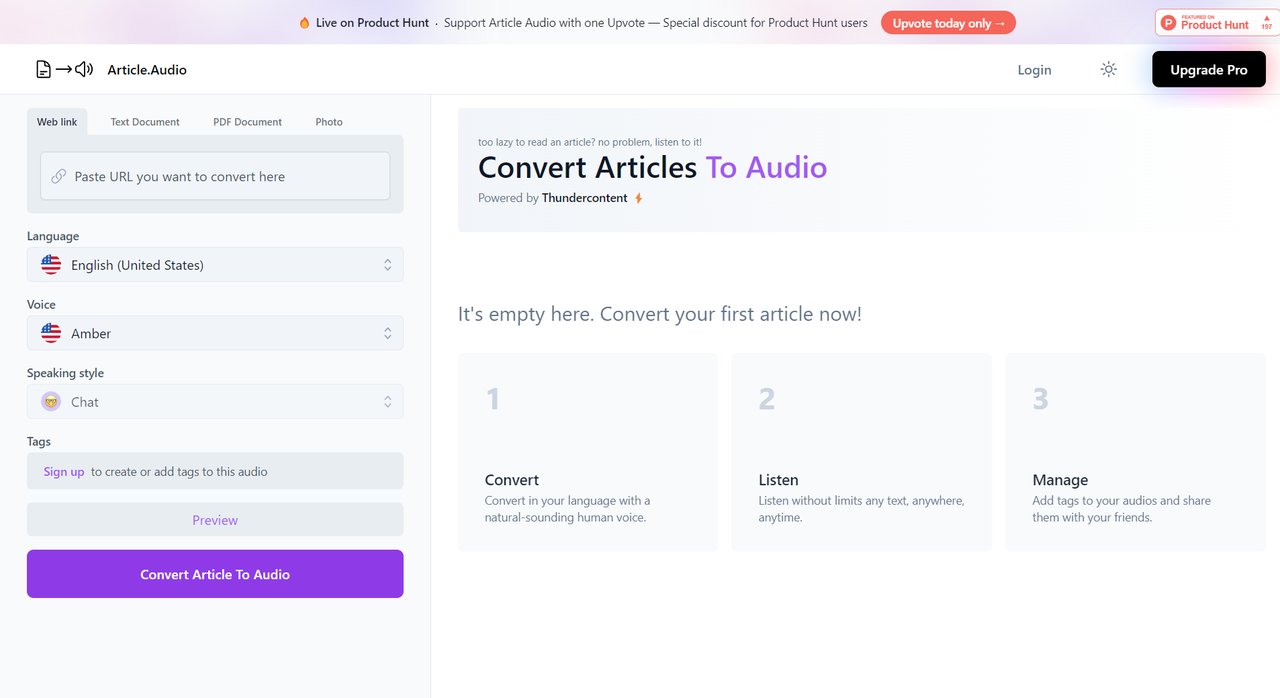Click the US flag in Language selector
The image size is (1280, 698).
click(x=51, y=265)
